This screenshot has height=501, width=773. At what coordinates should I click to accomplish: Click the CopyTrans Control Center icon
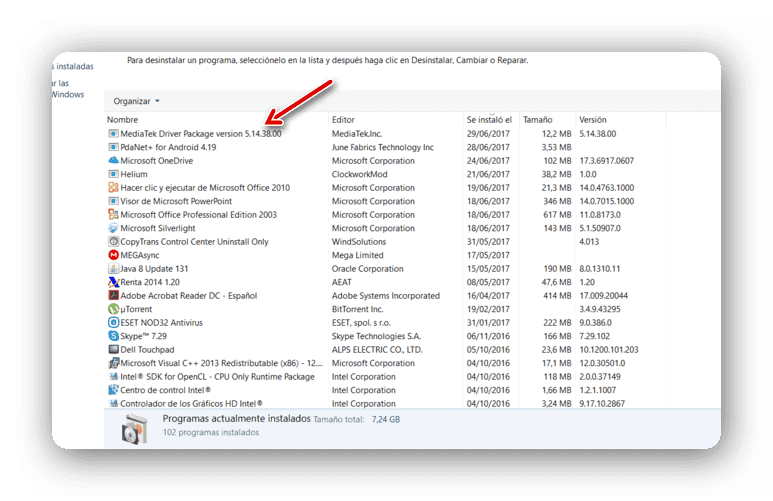click(113, 242)
